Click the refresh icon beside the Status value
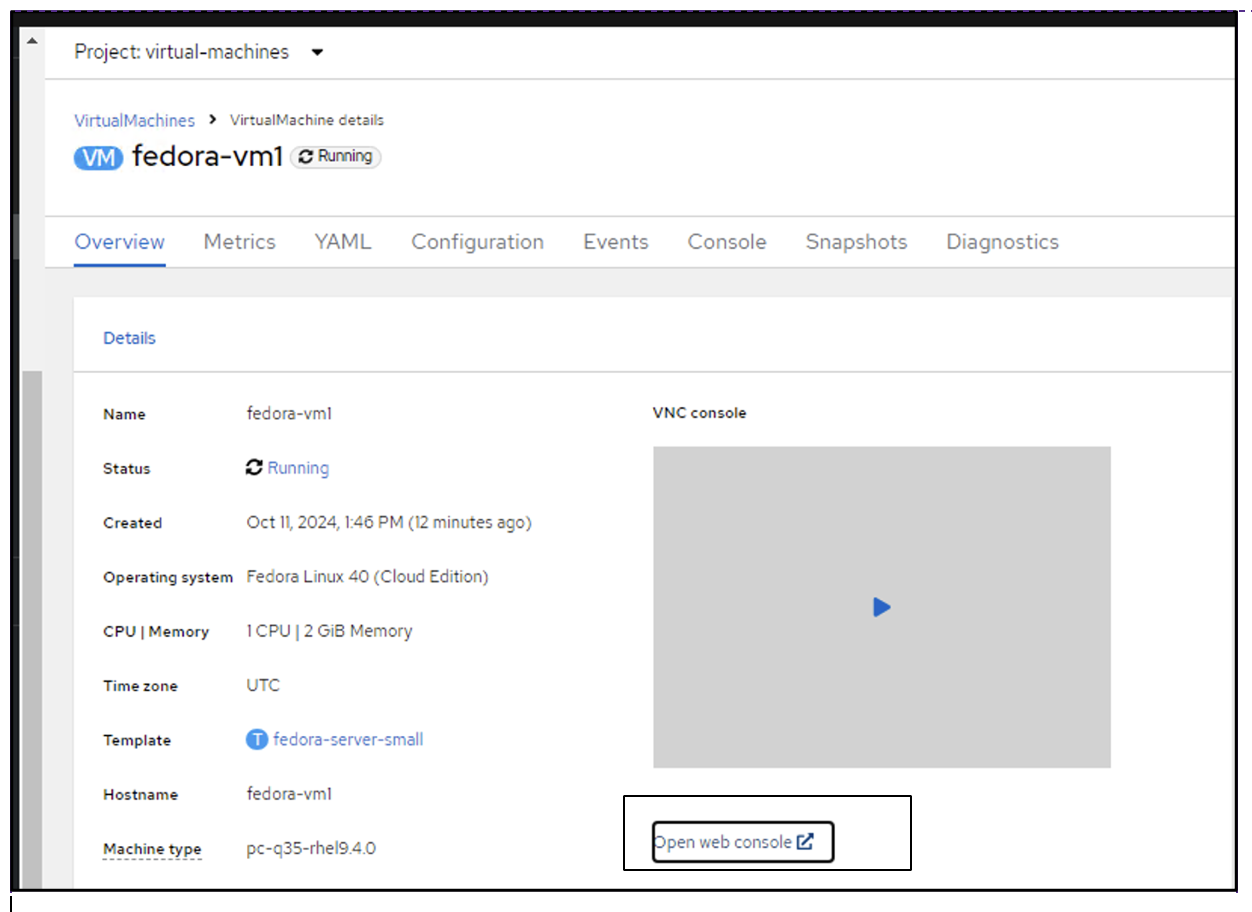Image resolution: width=1252 pixels, height=912 pixels. [x=253, y=467]
